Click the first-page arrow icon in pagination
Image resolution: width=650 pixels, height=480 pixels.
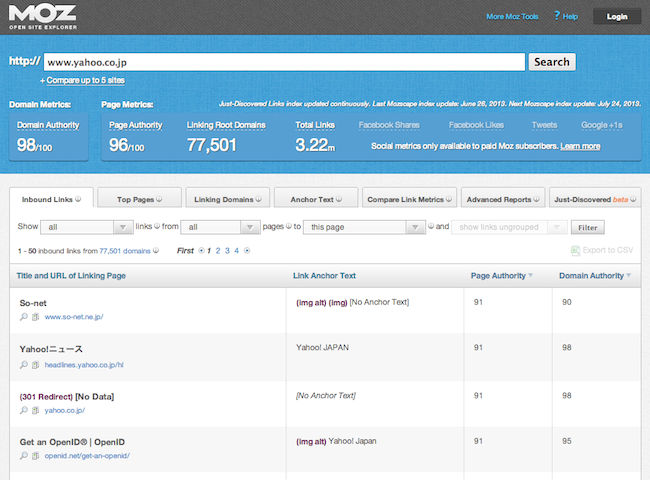201,250
